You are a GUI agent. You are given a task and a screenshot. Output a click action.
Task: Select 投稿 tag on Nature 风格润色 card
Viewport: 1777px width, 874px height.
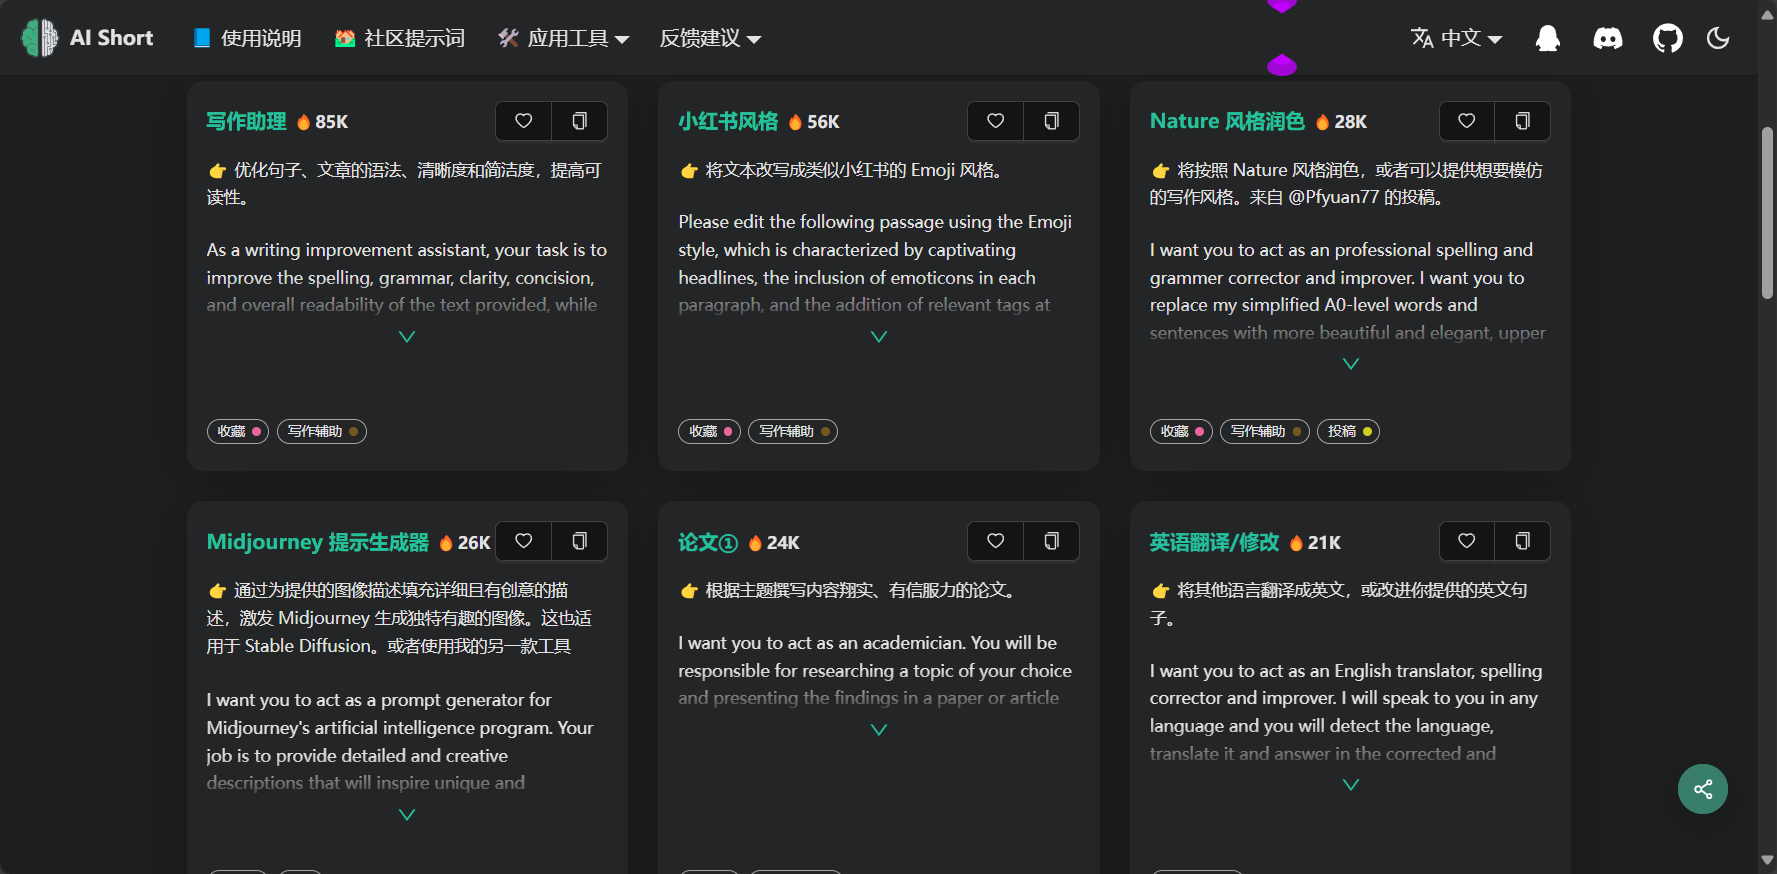[x=1348, y=431]
